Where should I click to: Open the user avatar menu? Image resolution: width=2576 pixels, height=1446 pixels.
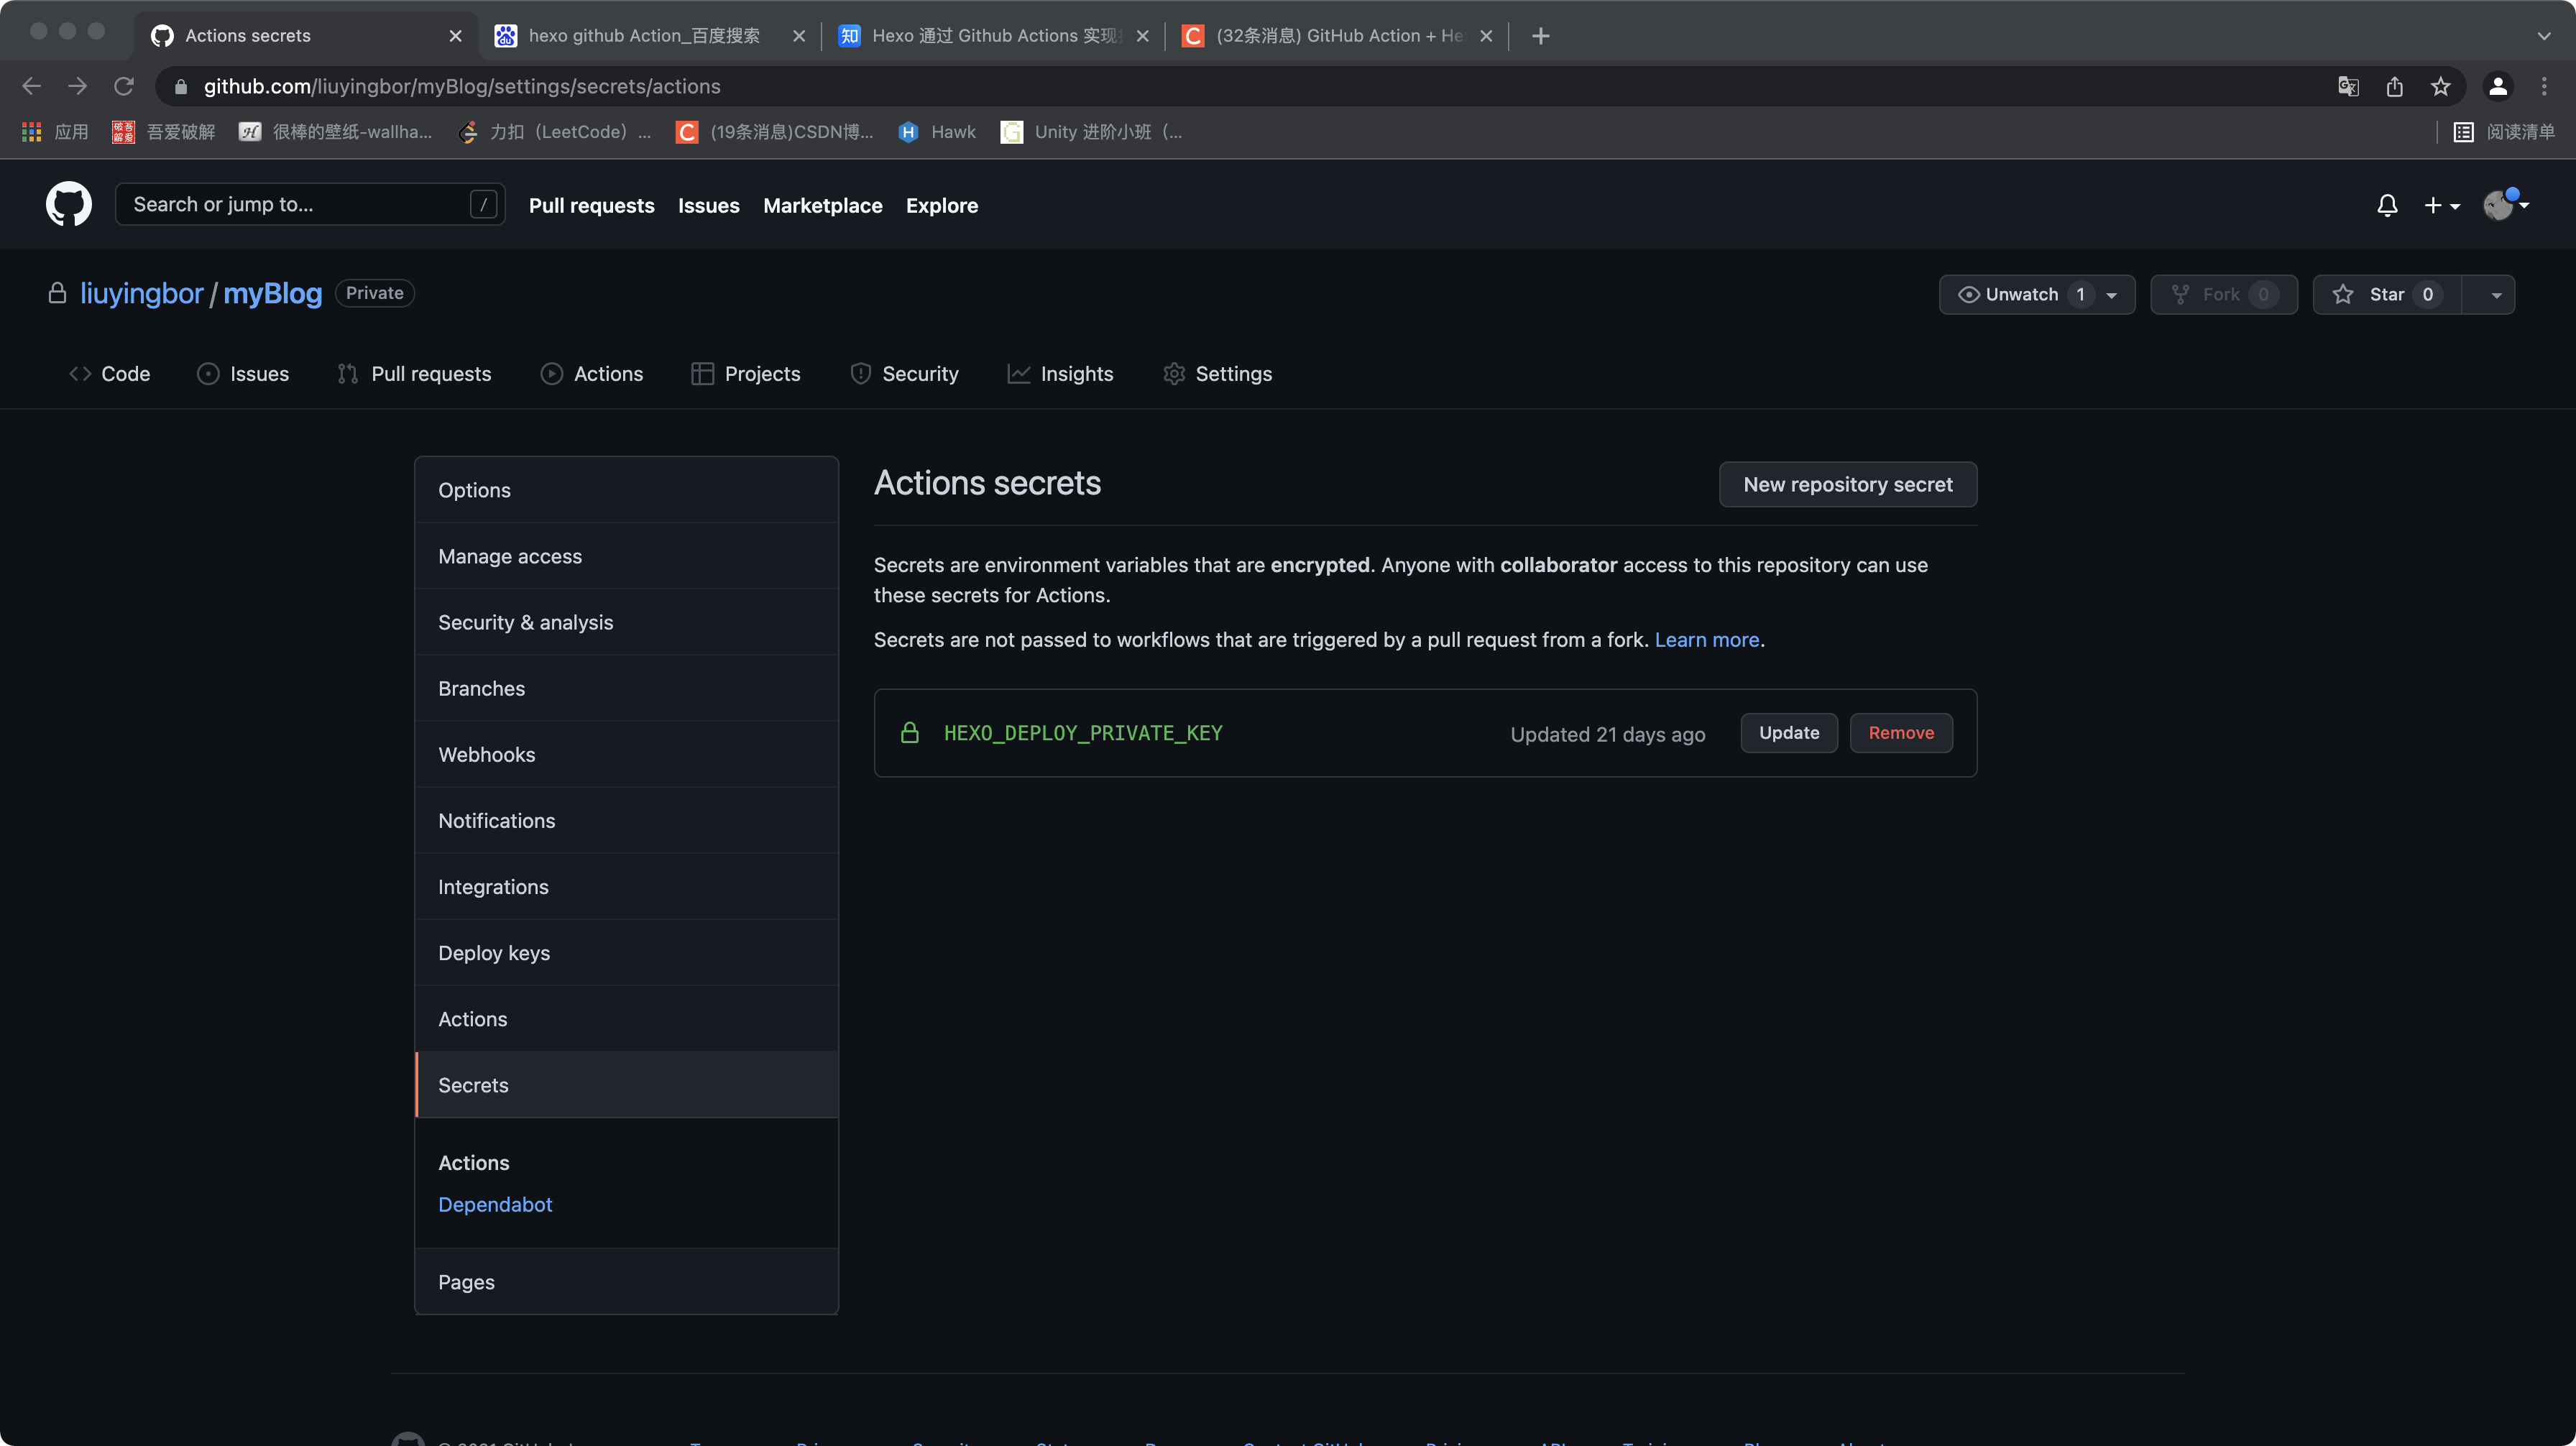[2506, 204]
